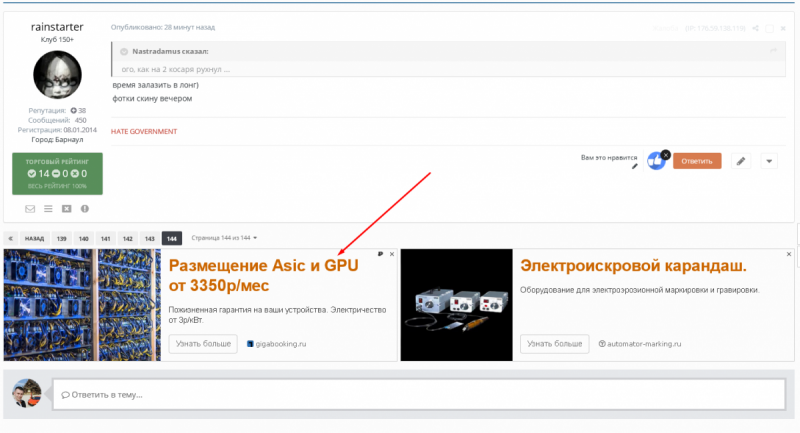Remove like via black X badge on thumbs-up
This screenshot has height=433, width=800.
[x=665, y=155]
